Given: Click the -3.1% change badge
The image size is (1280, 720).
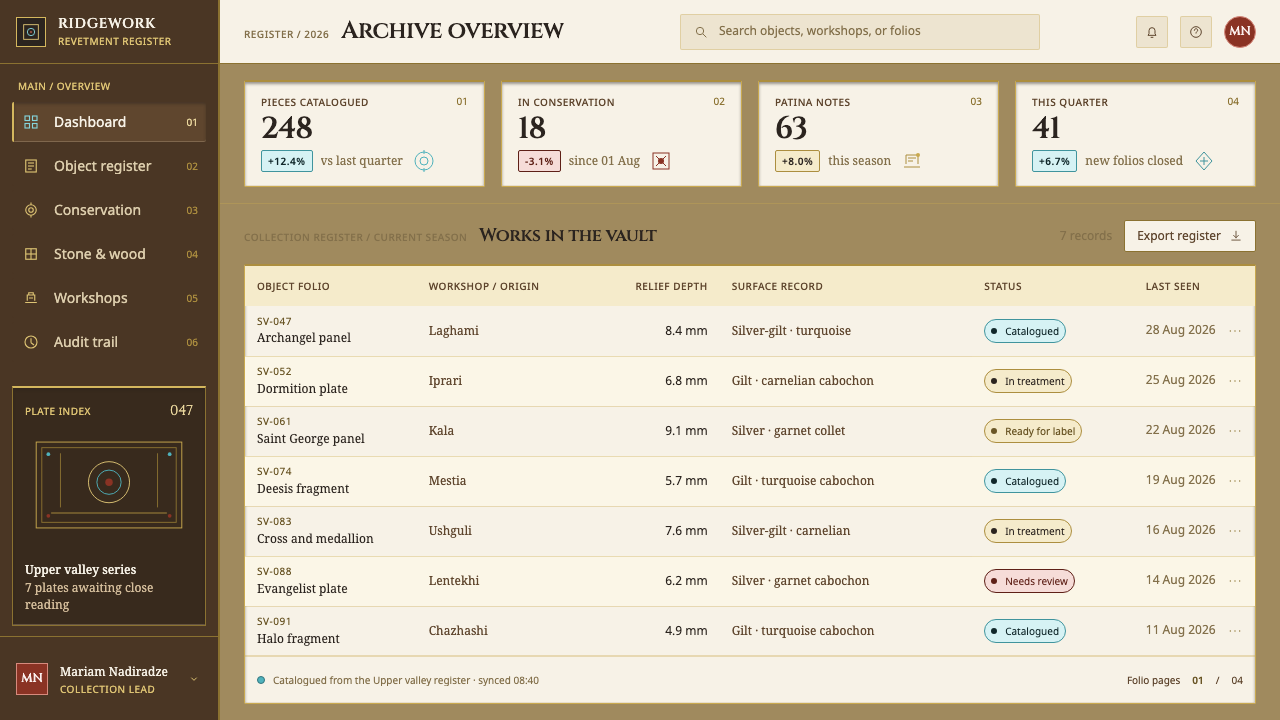Looking at the screenshot, I should click(x=539, y=161).
